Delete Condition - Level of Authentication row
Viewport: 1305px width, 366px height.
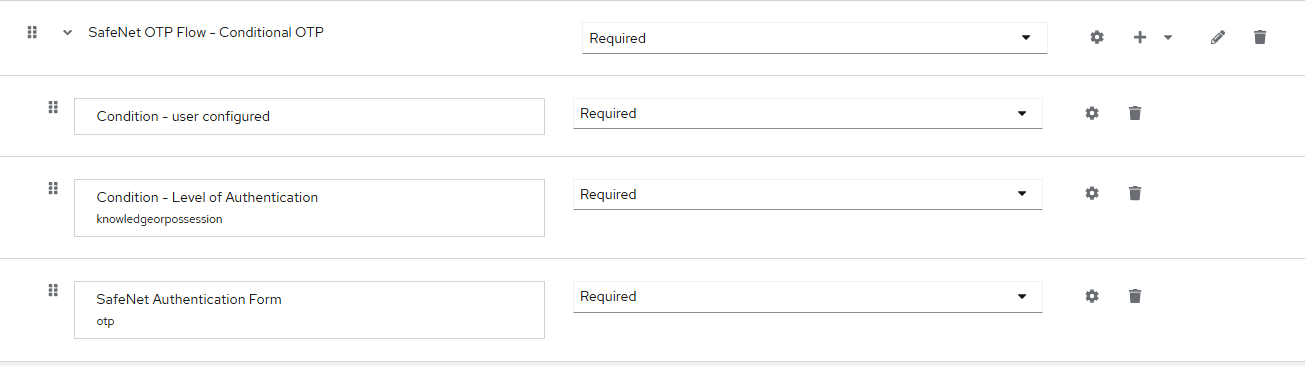point(1135,193)
